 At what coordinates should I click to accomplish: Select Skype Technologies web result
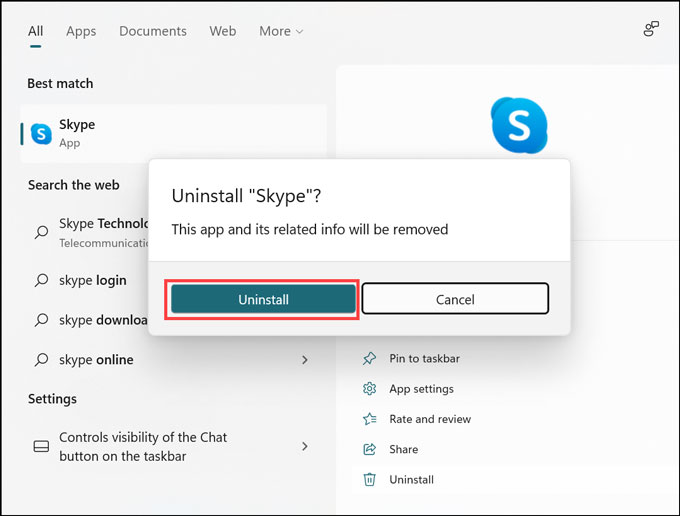103,232
